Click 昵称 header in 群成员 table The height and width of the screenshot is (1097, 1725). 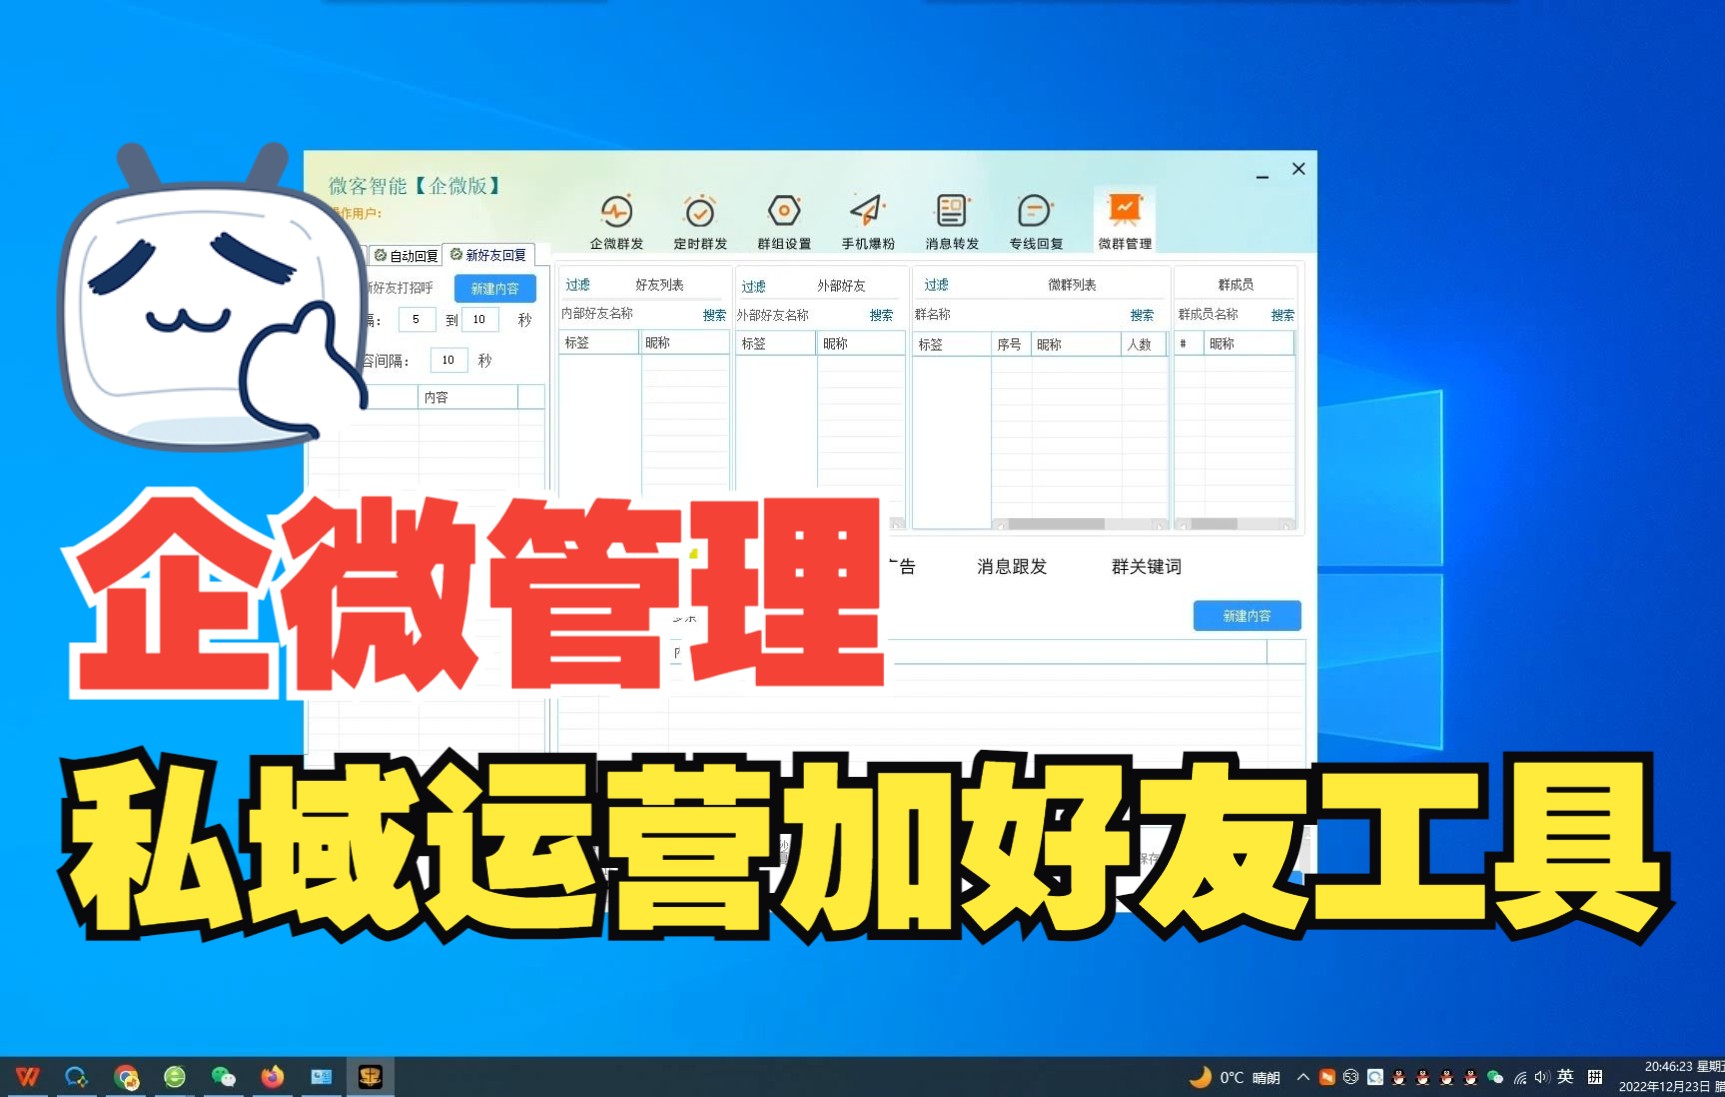click(x=1249, y=344)
